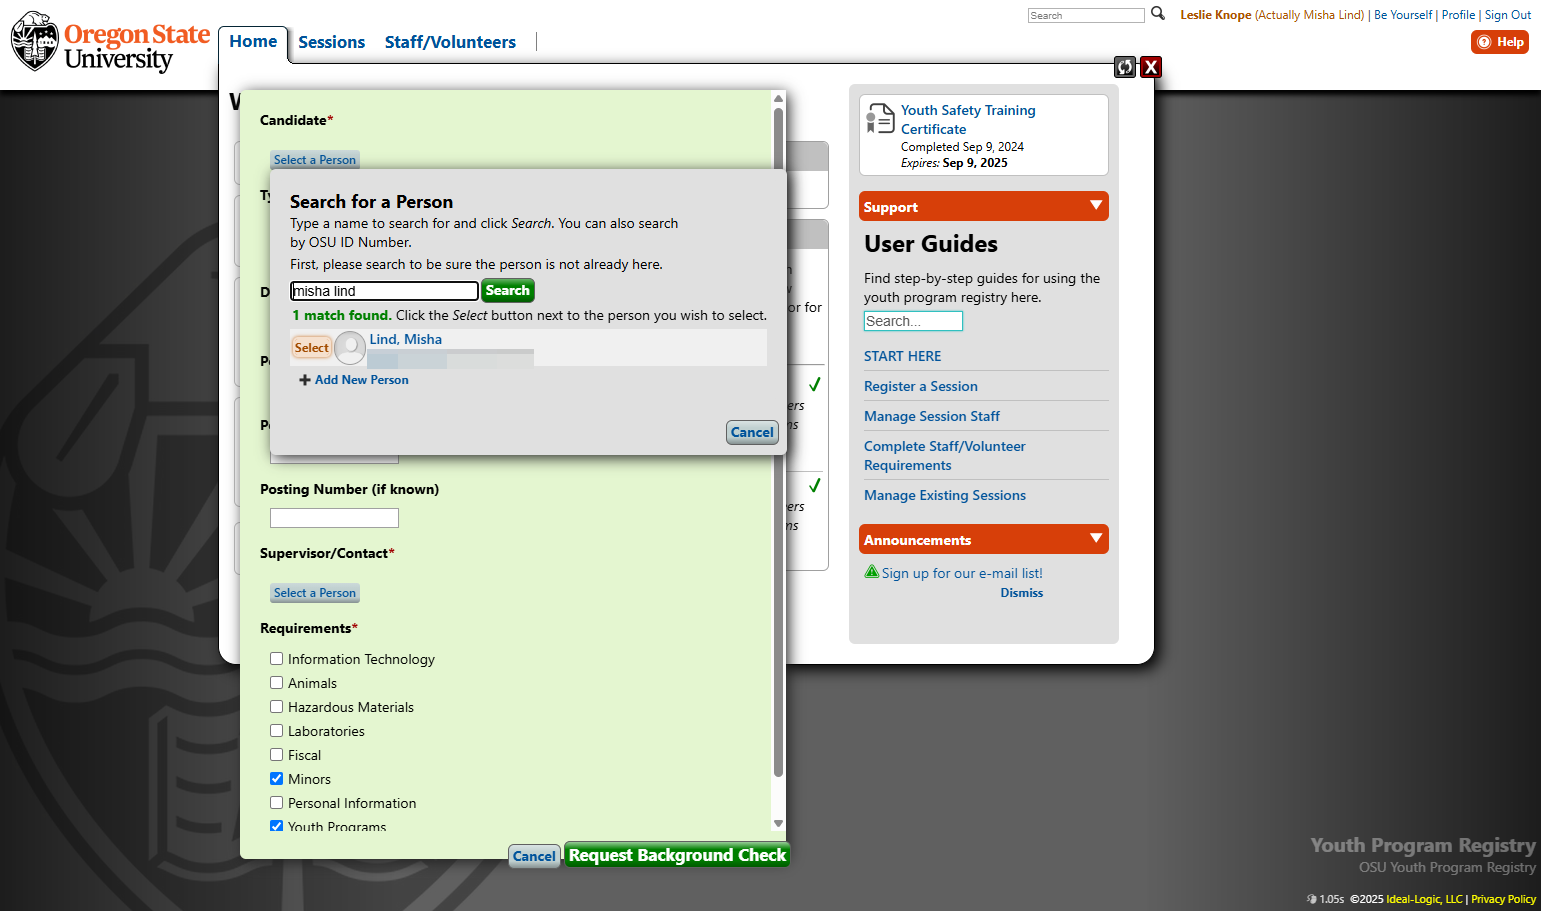The width and height of the screenshot is (1541, 911).
Task: Collapse the Support section arrow
Action: 1096,206
